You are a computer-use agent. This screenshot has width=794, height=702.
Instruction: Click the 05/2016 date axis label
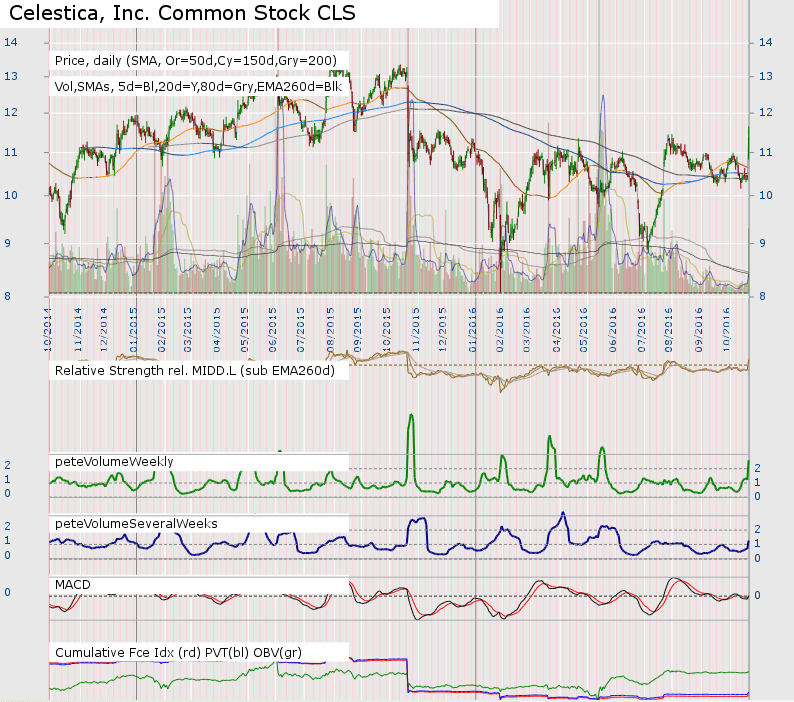[x=583, y=330]
